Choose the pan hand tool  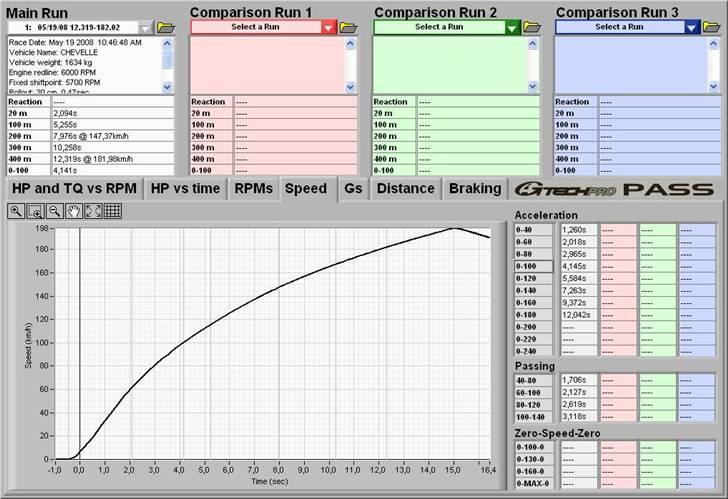tap(74, 211)
